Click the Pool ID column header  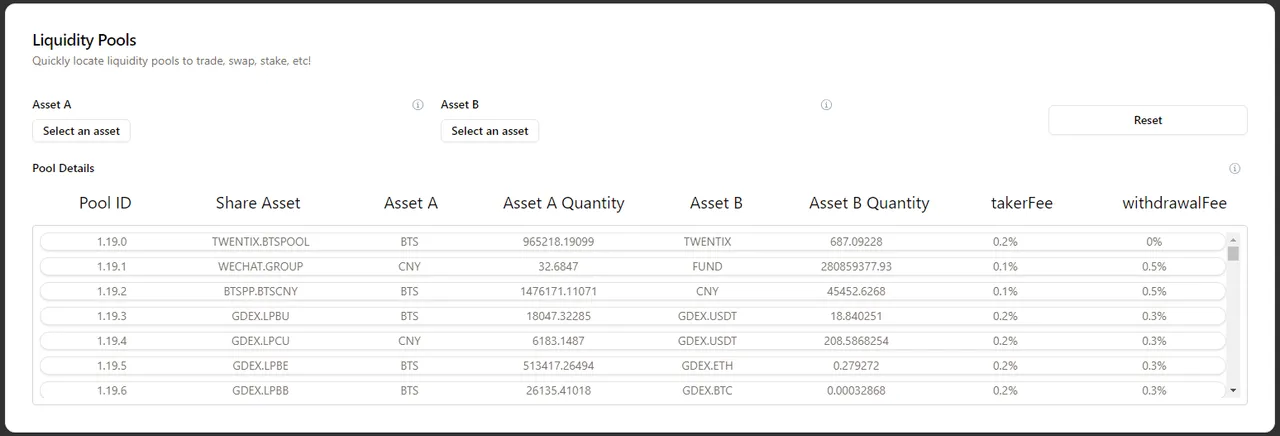105,203
